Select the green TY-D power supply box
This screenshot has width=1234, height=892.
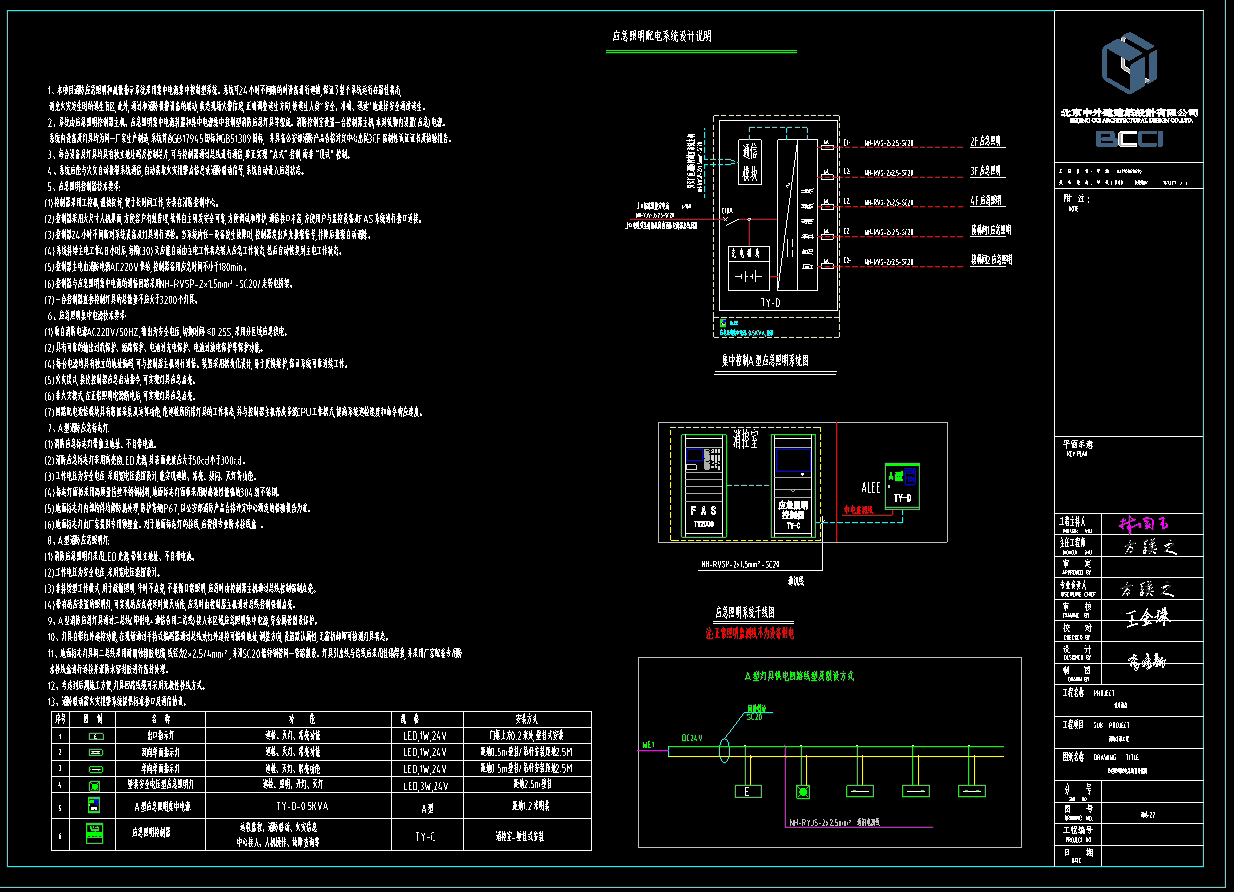[902, 488]
